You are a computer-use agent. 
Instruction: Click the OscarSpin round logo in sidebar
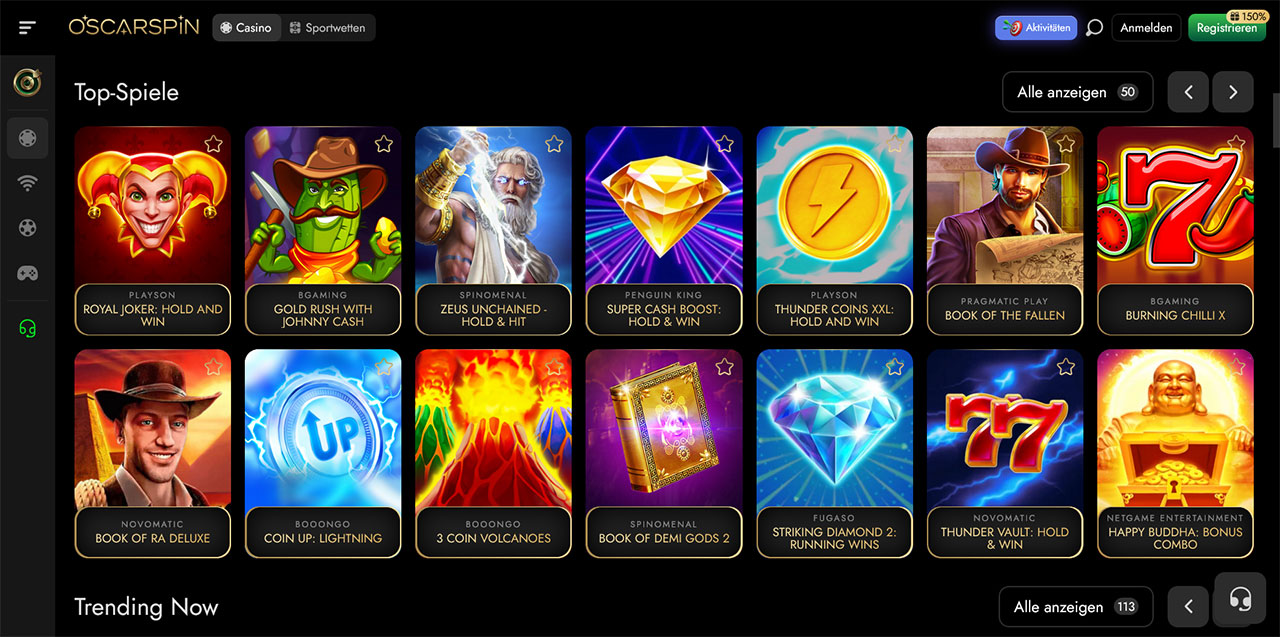click(27, 82)
